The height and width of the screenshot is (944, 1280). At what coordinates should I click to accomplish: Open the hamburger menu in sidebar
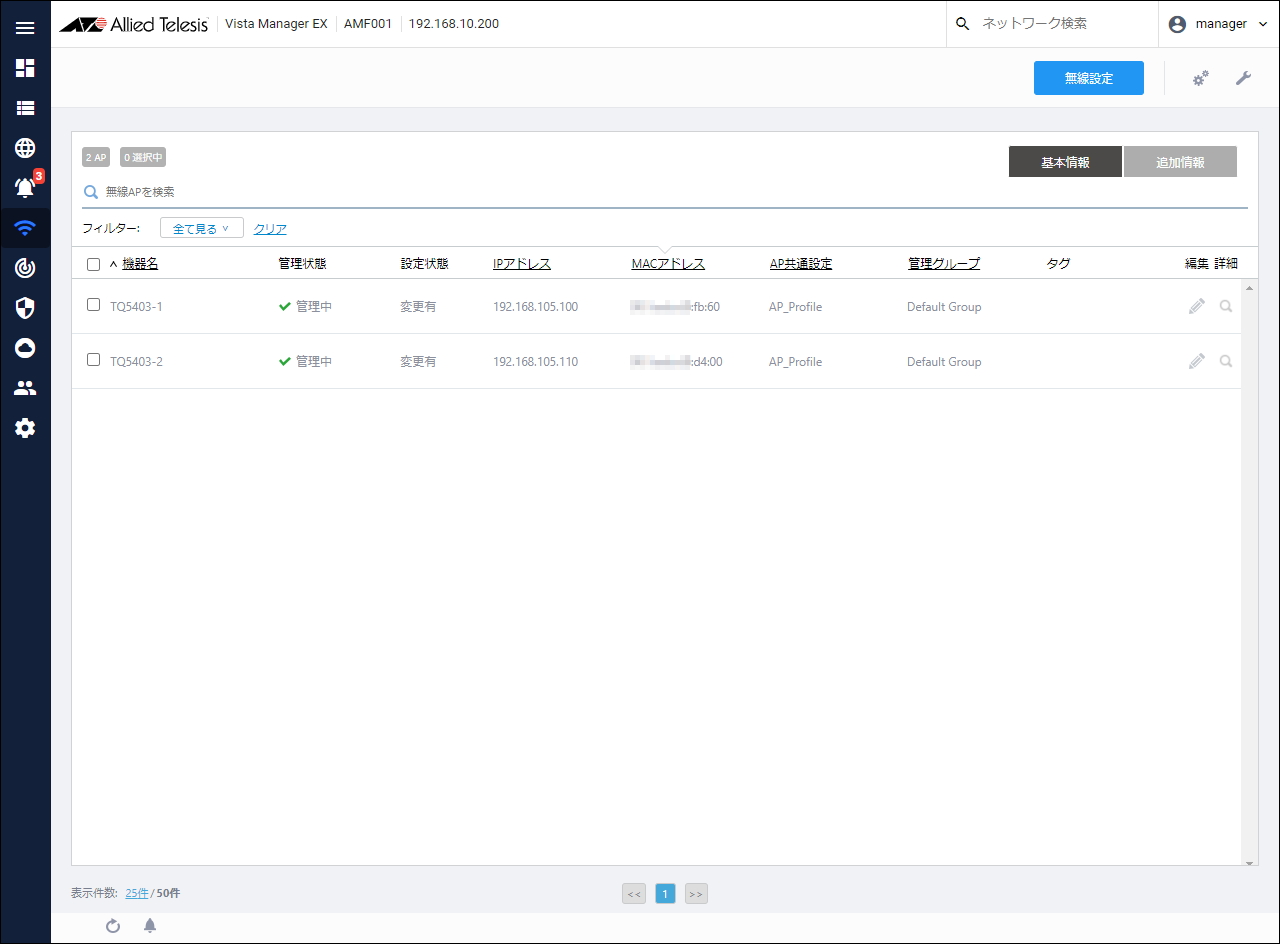(25, 28)
